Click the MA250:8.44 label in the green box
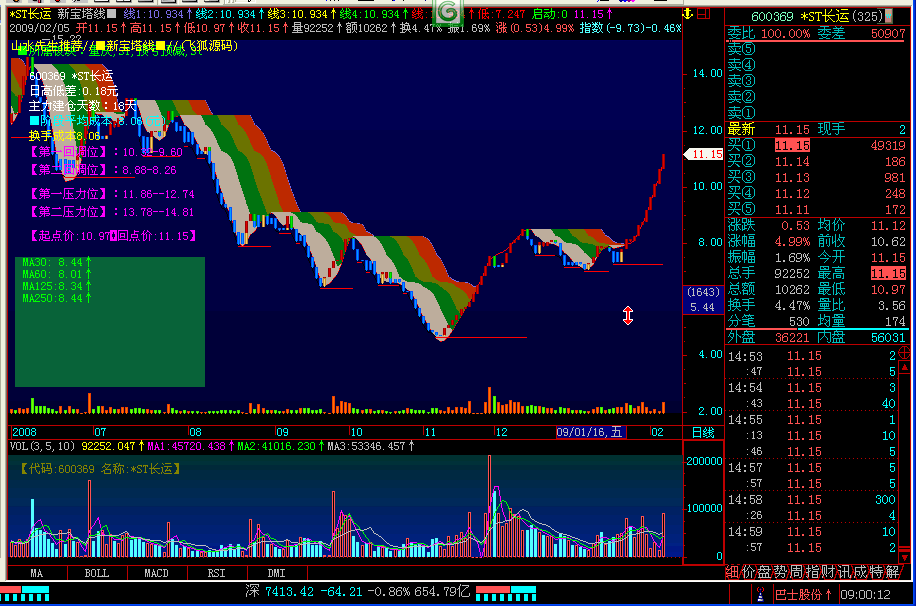Viewport: 916px width, 606px height. [57, 298]
